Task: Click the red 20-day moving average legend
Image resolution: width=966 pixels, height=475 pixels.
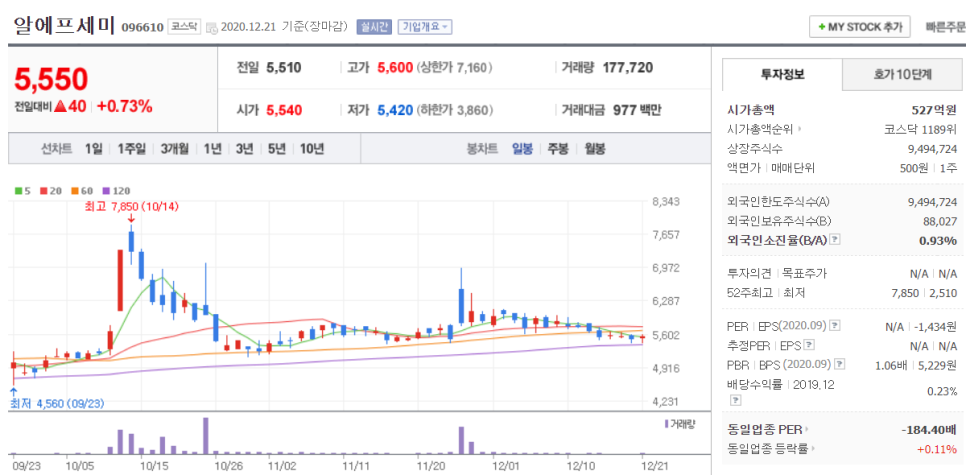Action: click(x=49, y=190)
